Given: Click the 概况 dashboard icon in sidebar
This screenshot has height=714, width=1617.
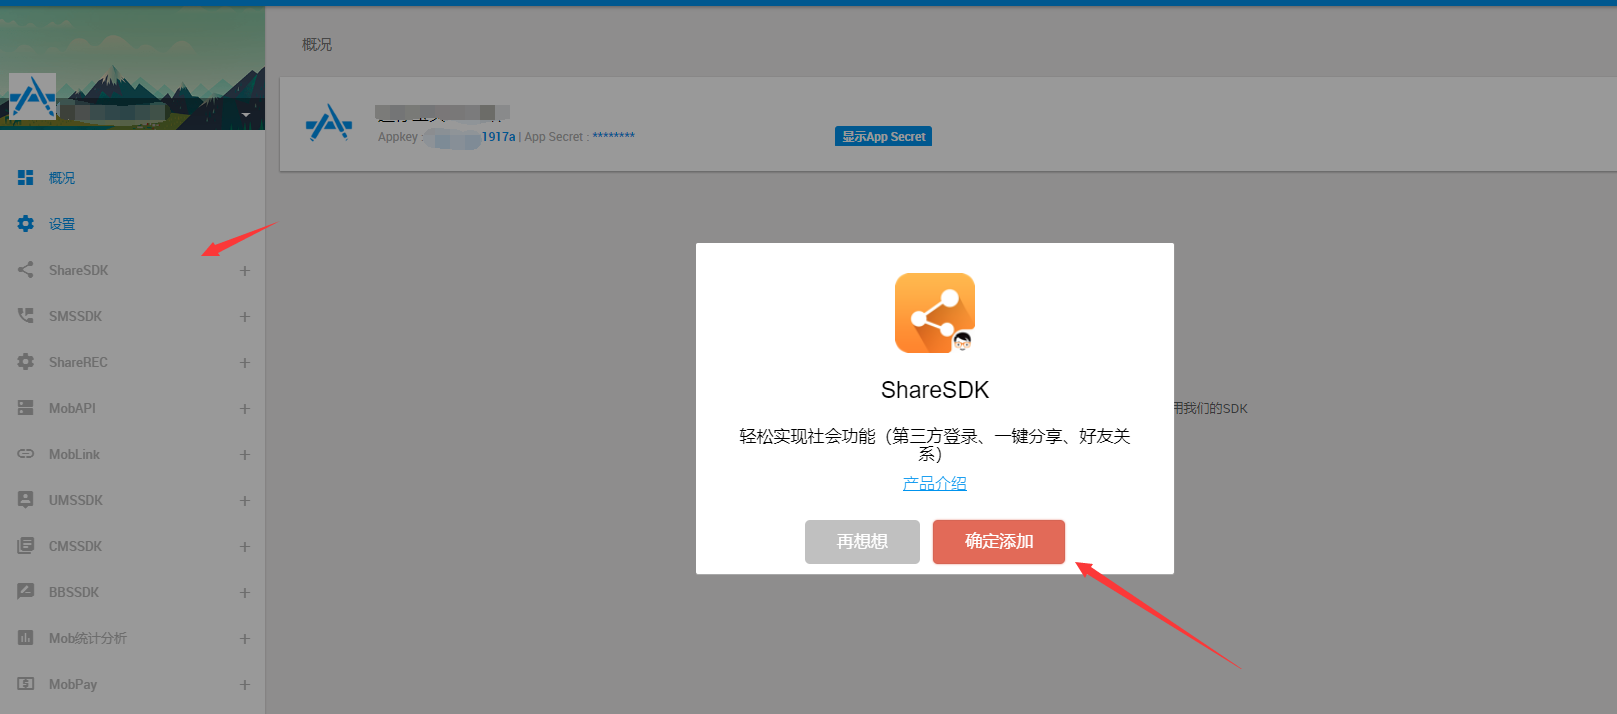Looking at the screenshot, I should click(26, 177).
